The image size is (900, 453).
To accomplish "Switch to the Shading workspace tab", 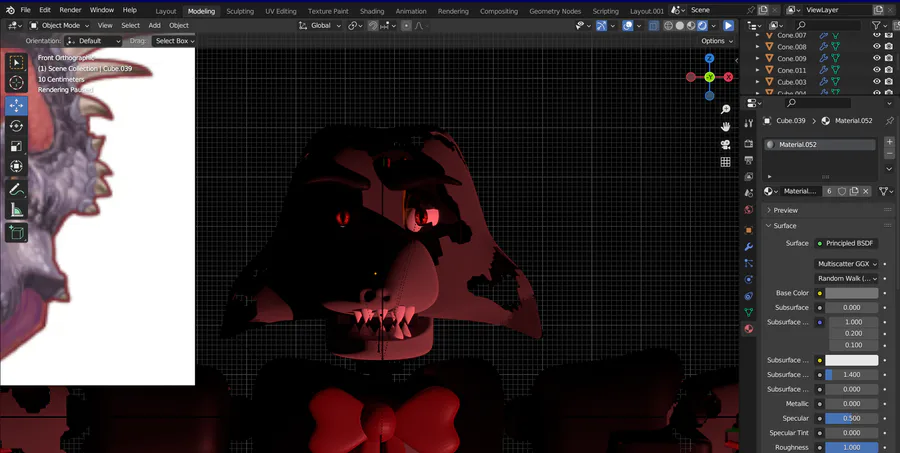I will [x=372, y=11].
